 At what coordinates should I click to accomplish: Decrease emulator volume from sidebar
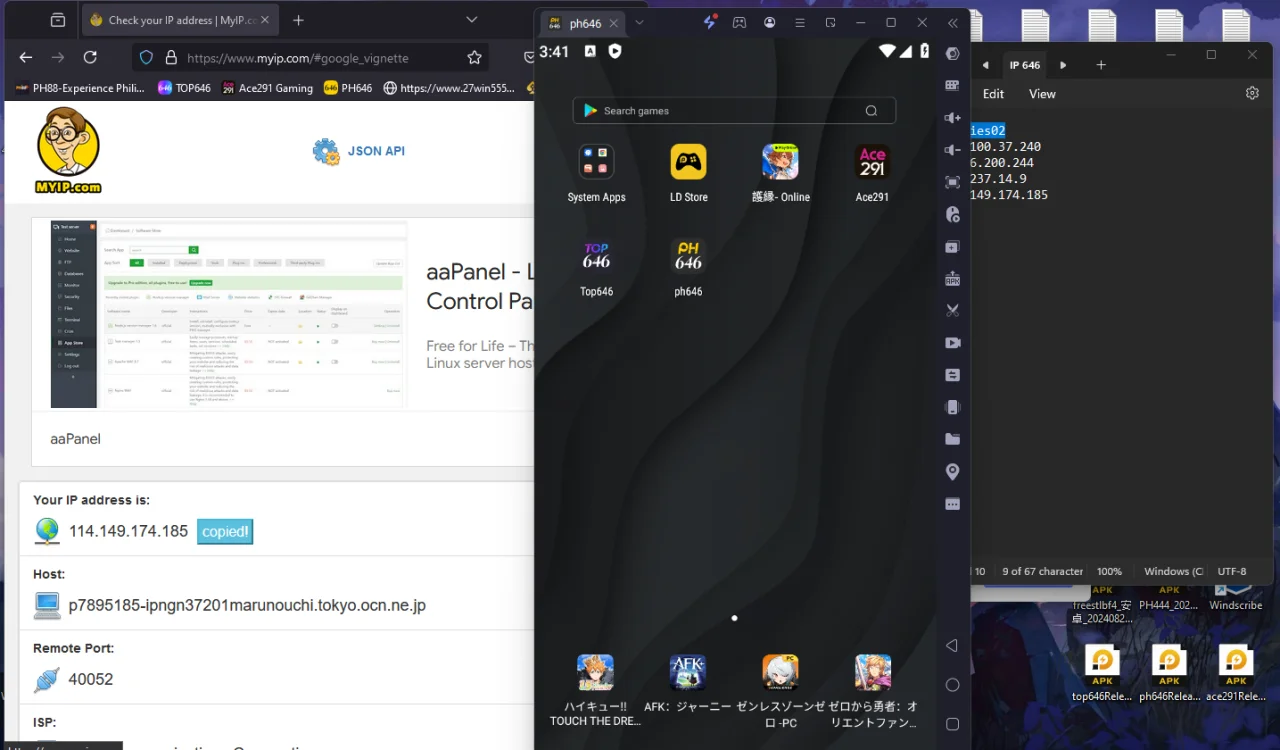(952, 150)
